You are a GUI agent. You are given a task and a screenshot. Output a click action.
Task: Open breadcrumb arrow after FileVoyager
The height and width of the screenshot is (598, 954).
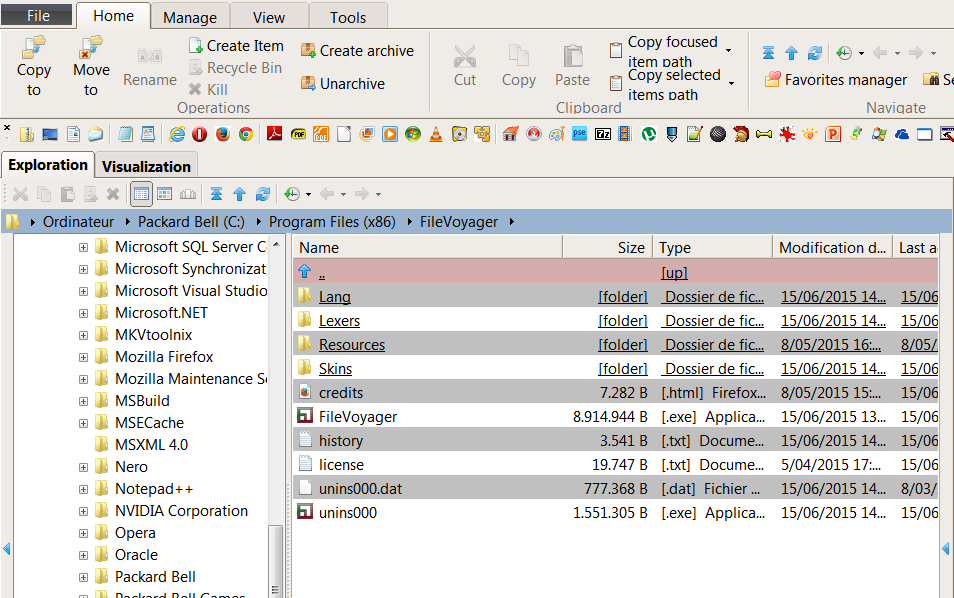pyautogui.click(x=512, y=222)
